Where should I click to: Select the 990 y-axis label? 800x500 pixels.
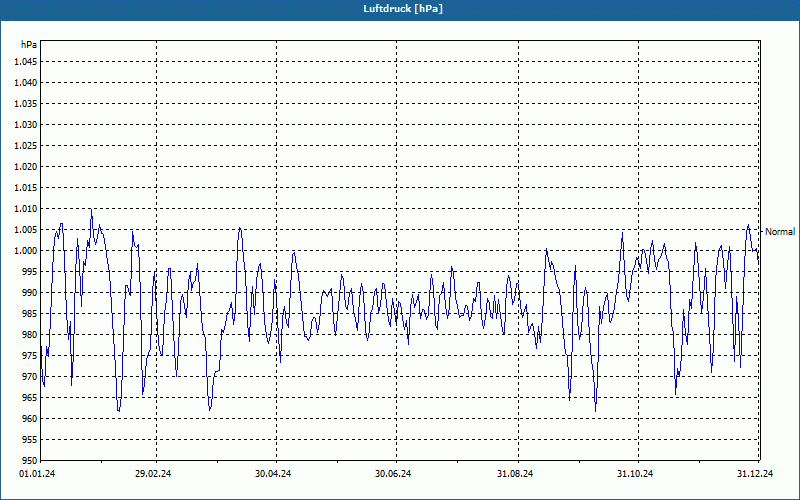tap(30, 292)
